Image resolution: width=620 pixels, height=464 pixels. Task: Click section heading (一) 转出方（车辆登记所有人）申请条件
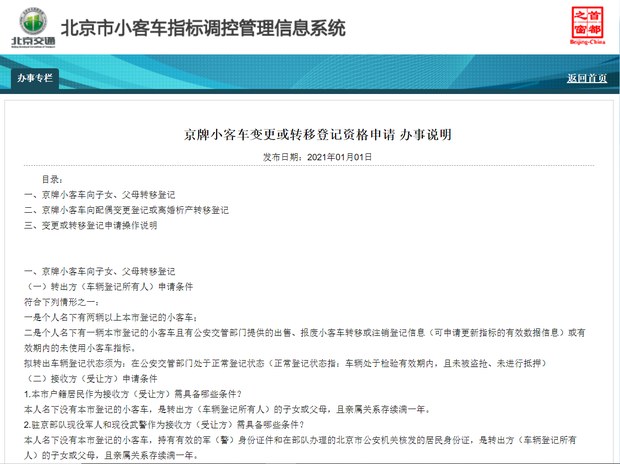tap(109, 287)
